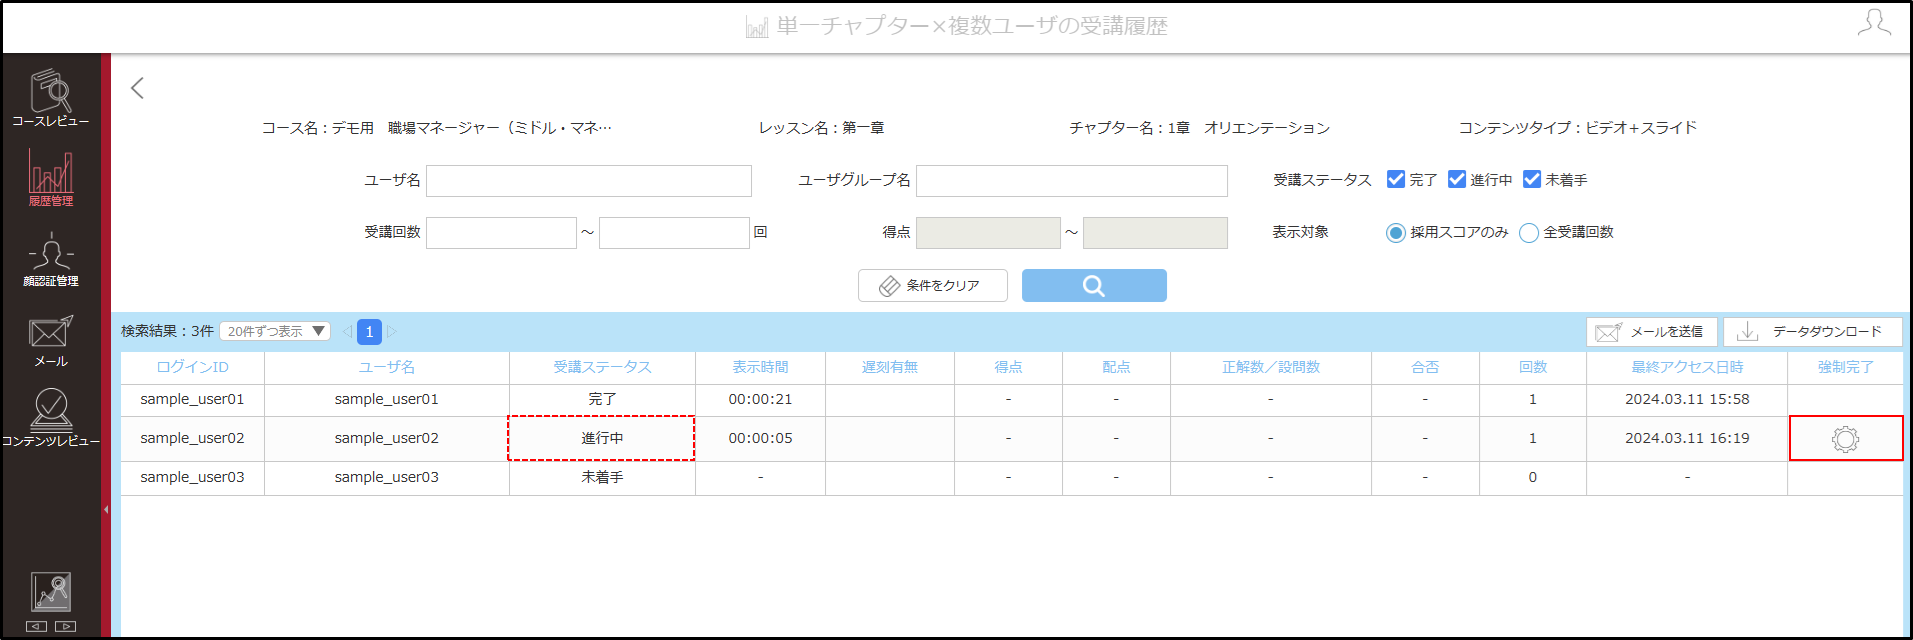Click the next page arrow in pagination
Viewport: 1913px width, 640px height.
tap(392, 331)
